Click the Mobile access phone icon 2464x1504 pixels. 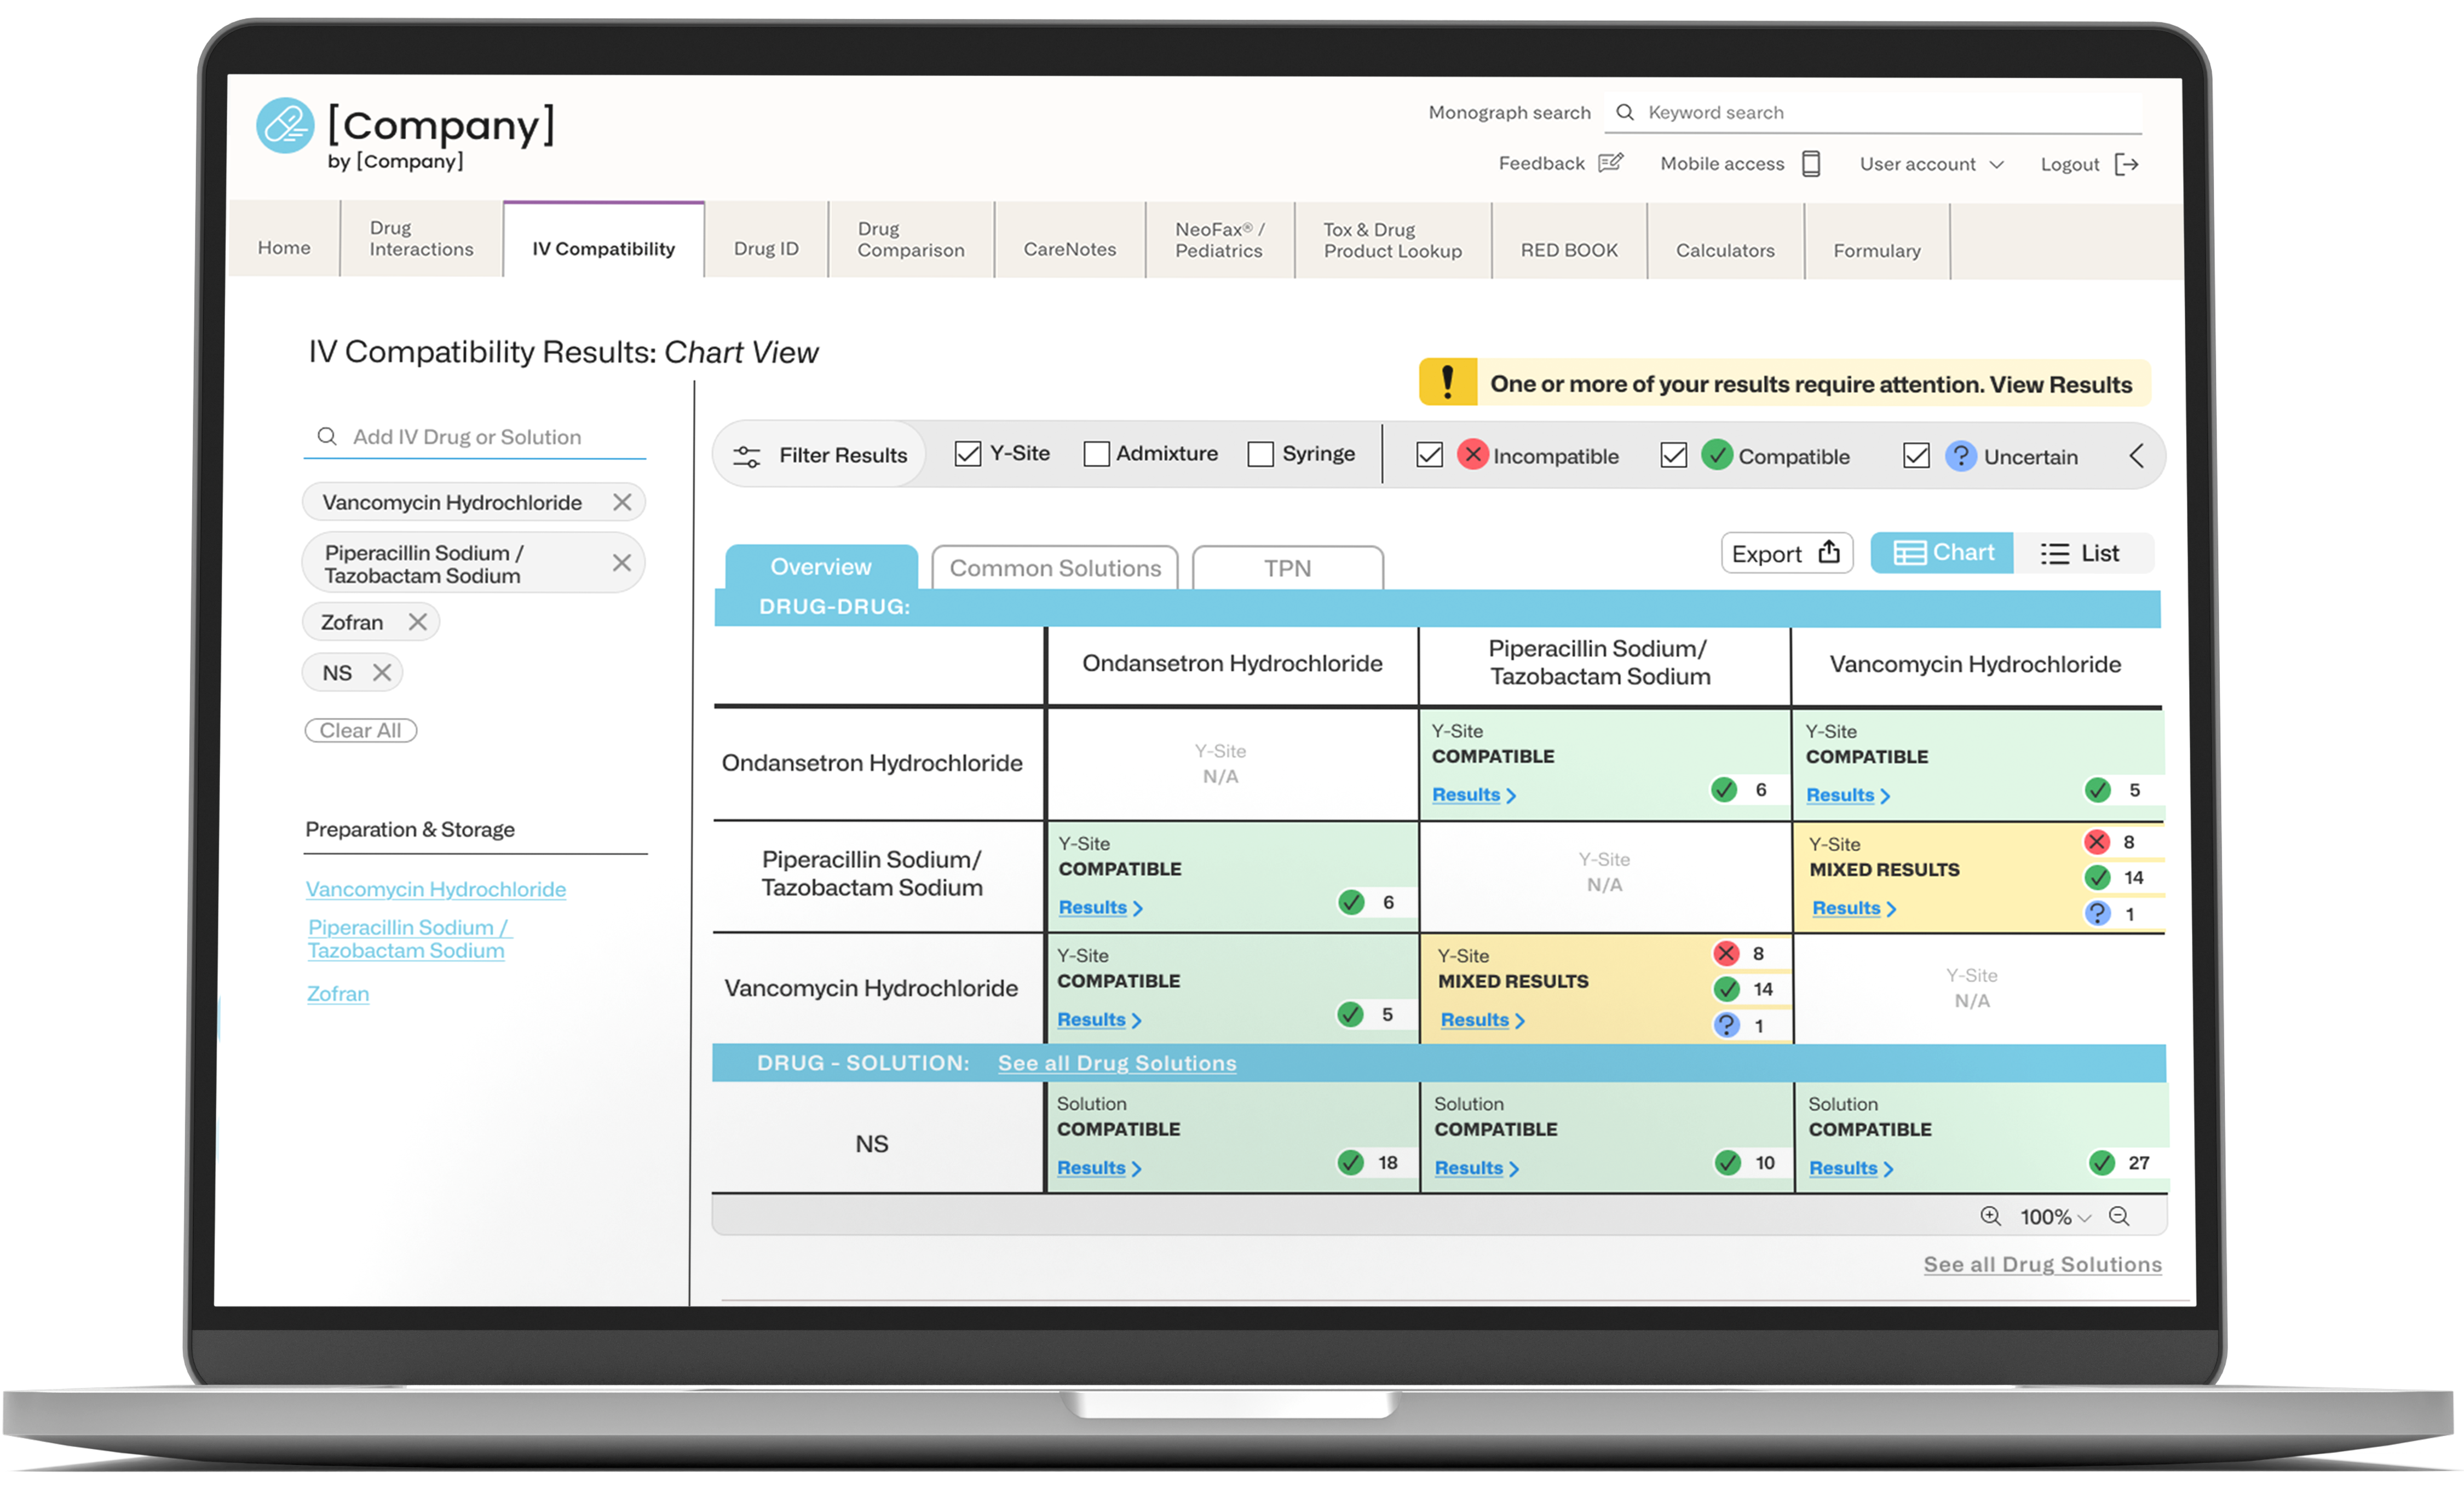tap(1811, 163)
